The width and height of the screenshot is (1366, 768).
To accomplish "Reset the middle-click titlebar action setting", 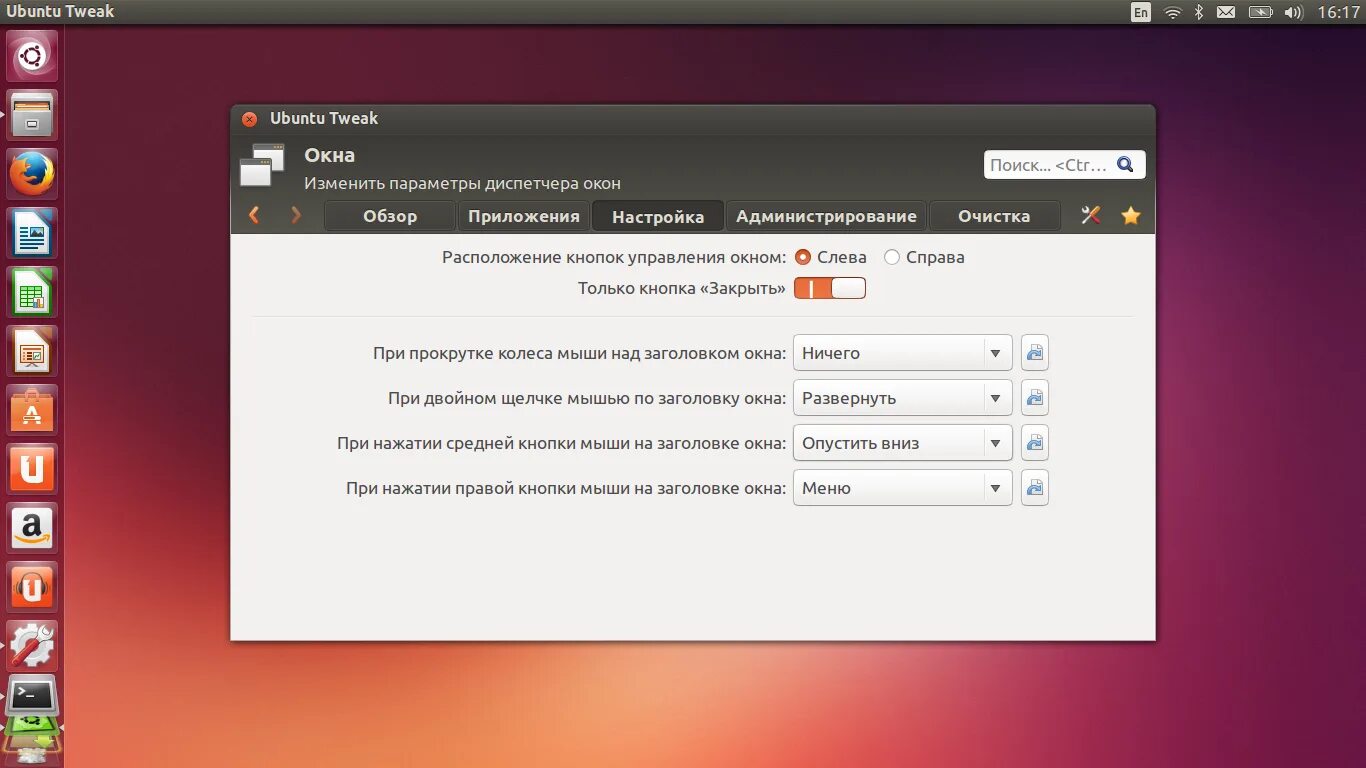I will [1035, 443].
